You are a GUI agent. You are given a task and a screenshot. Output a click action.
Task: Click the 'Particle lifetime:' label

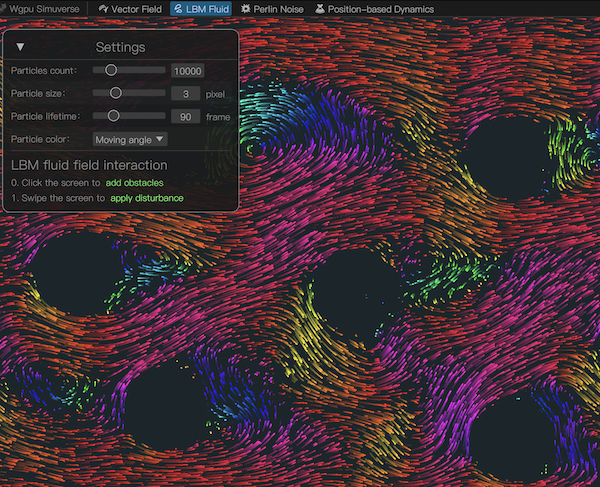46,116
